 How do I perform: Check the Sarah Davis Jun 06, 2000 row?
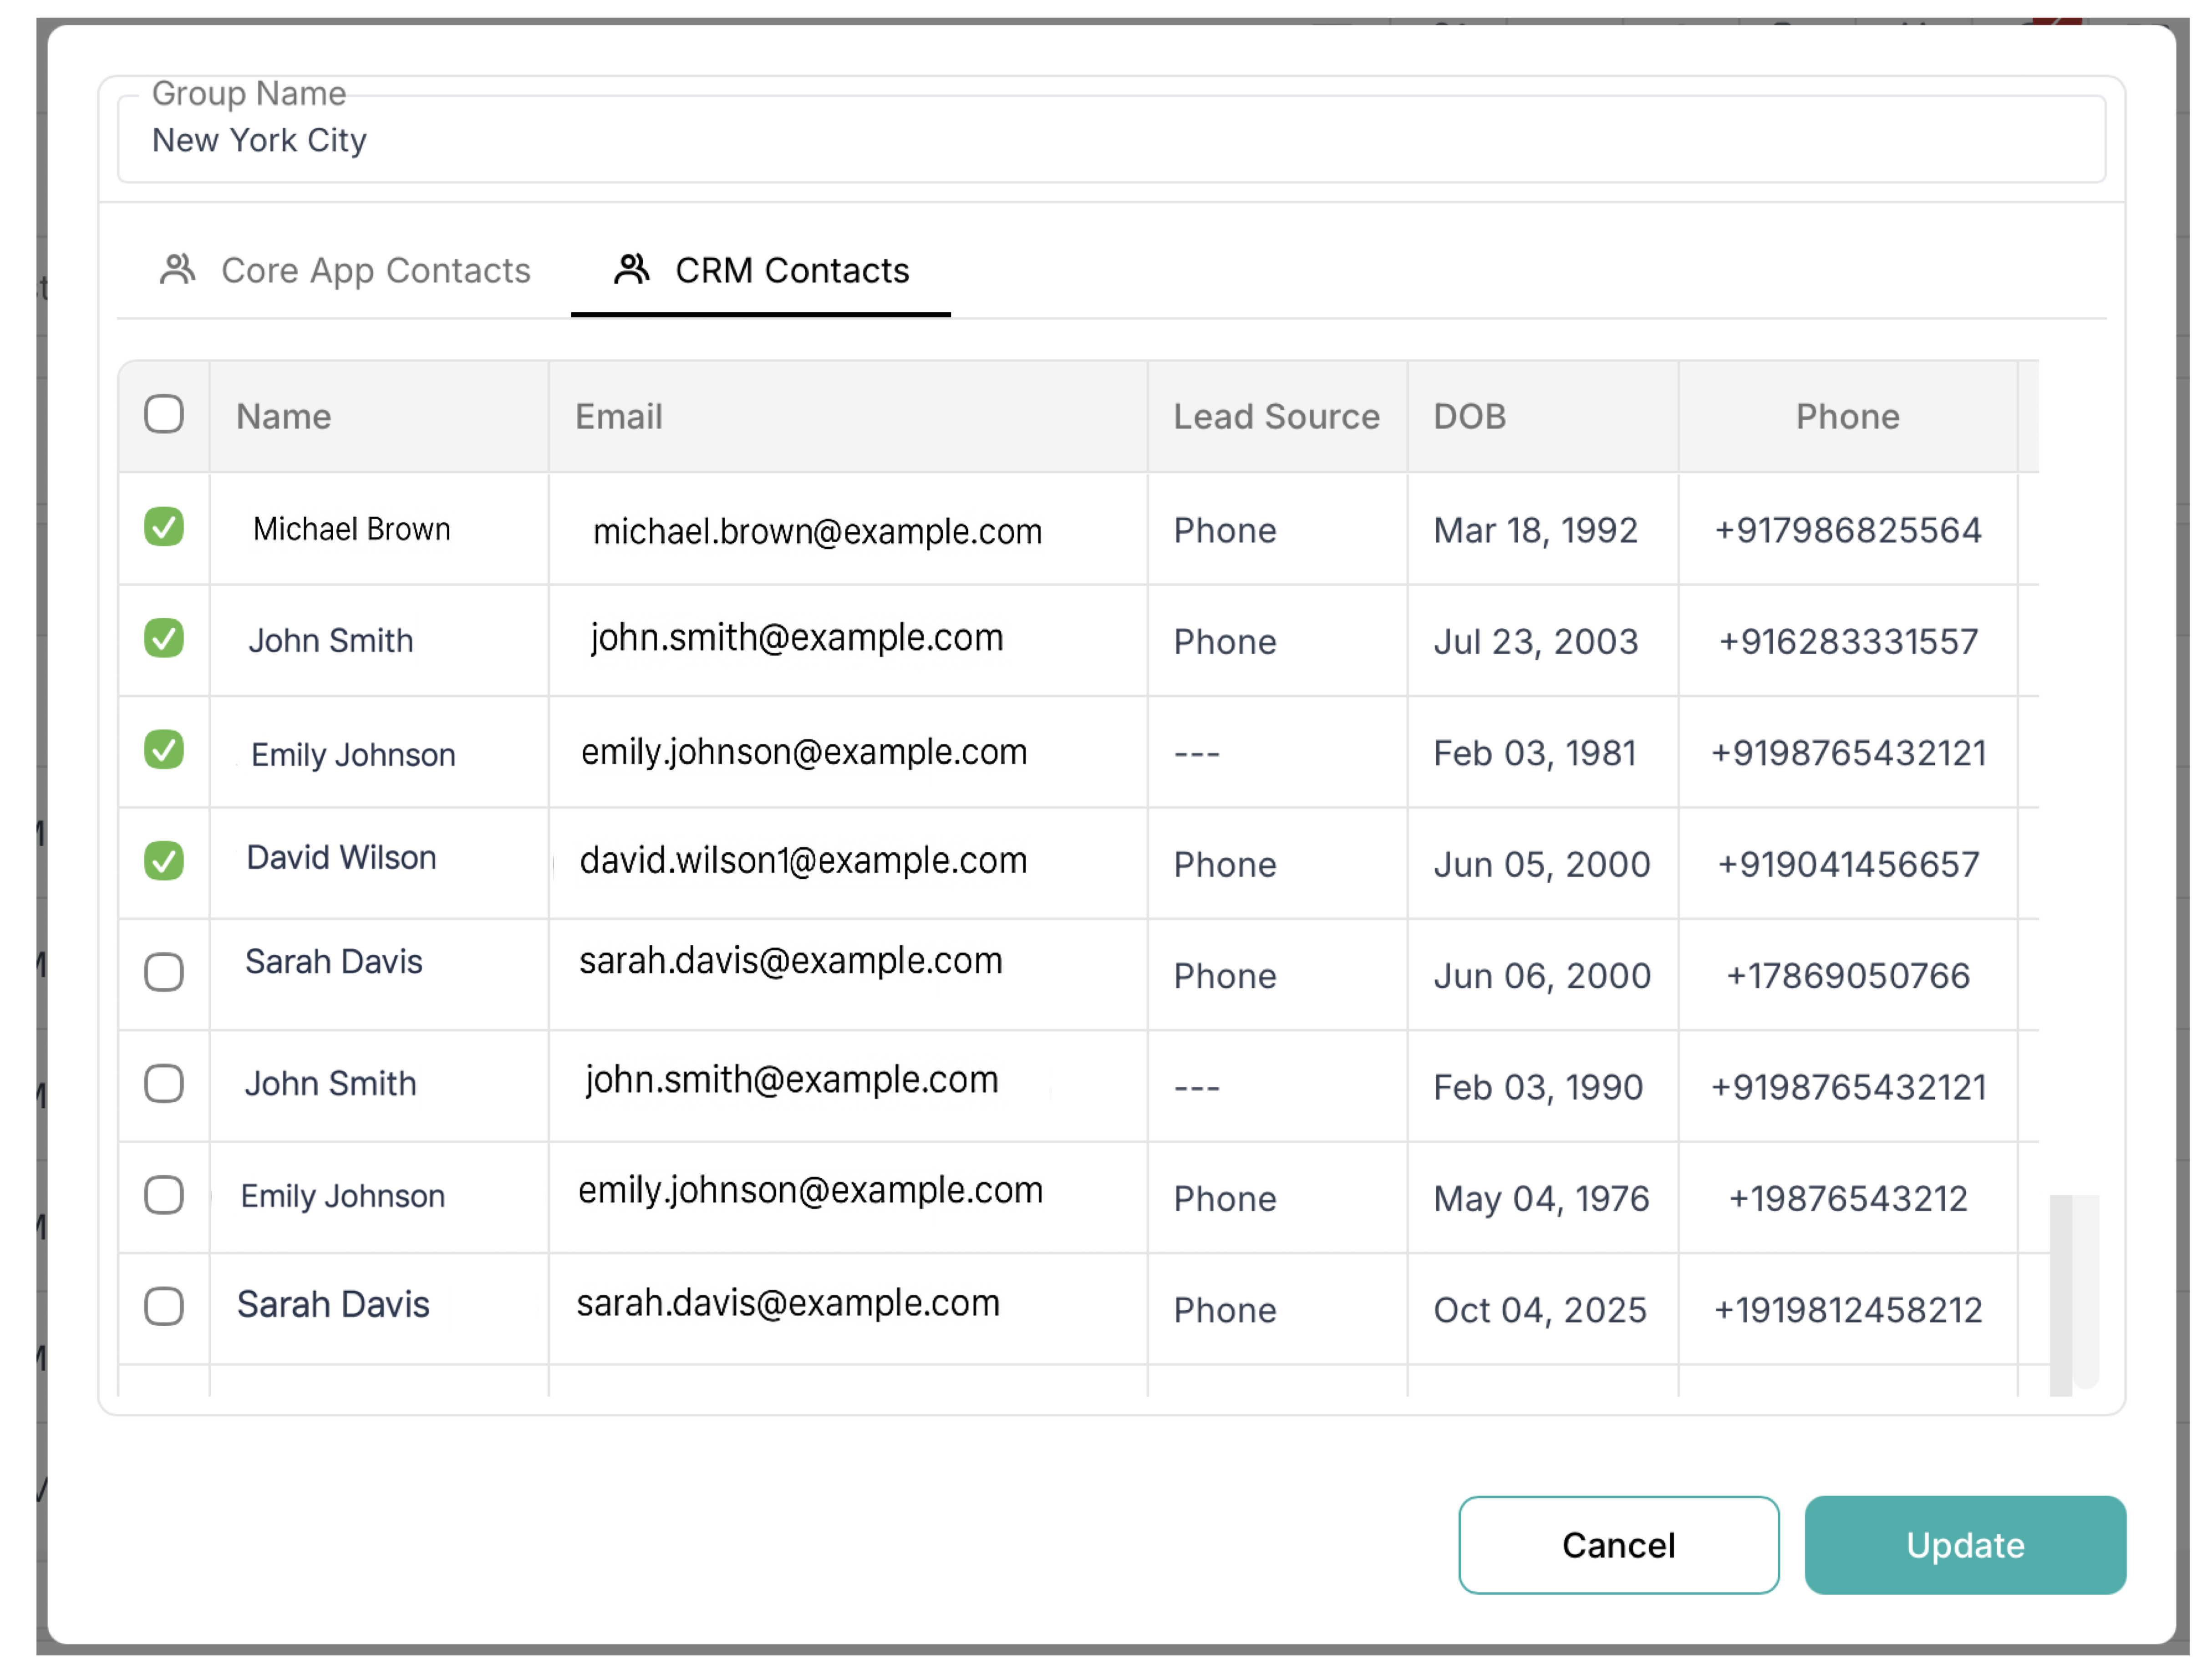point(164,972)
